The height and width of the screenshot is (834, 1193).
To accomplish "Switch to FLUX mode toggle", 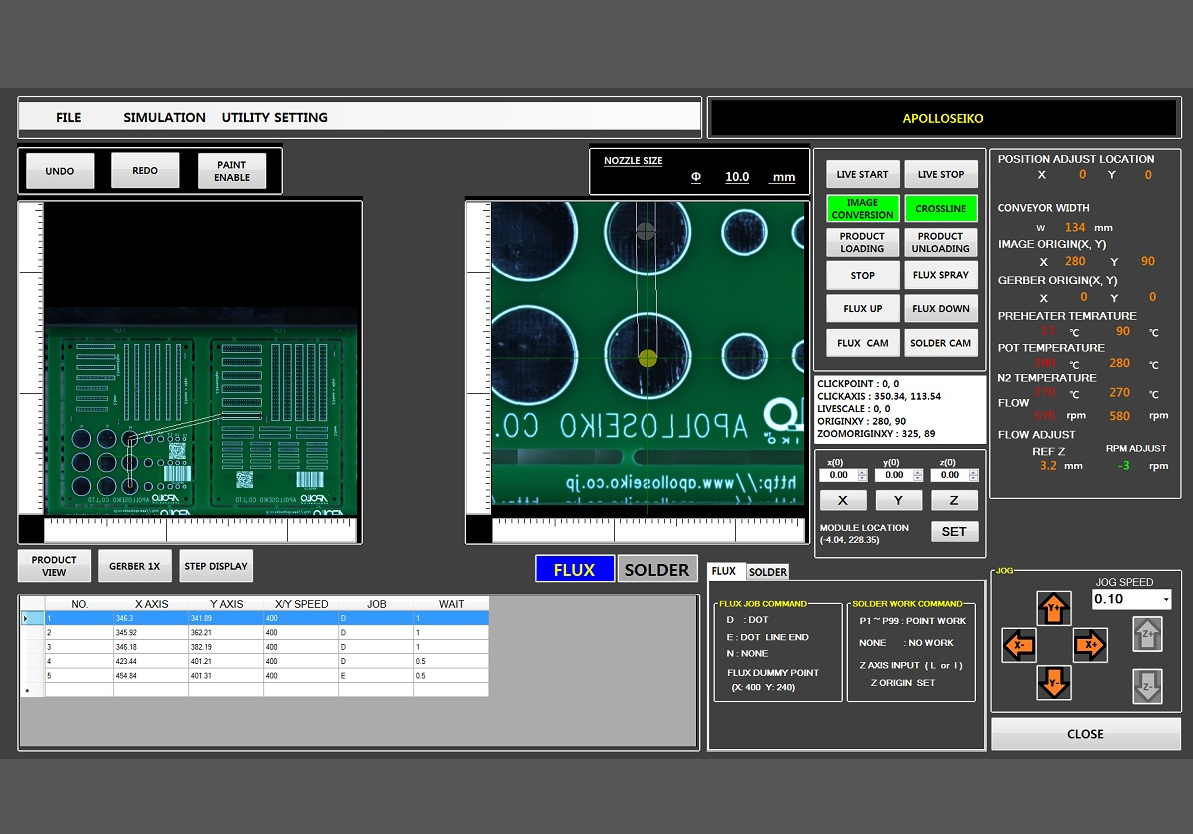I will 574,569.
